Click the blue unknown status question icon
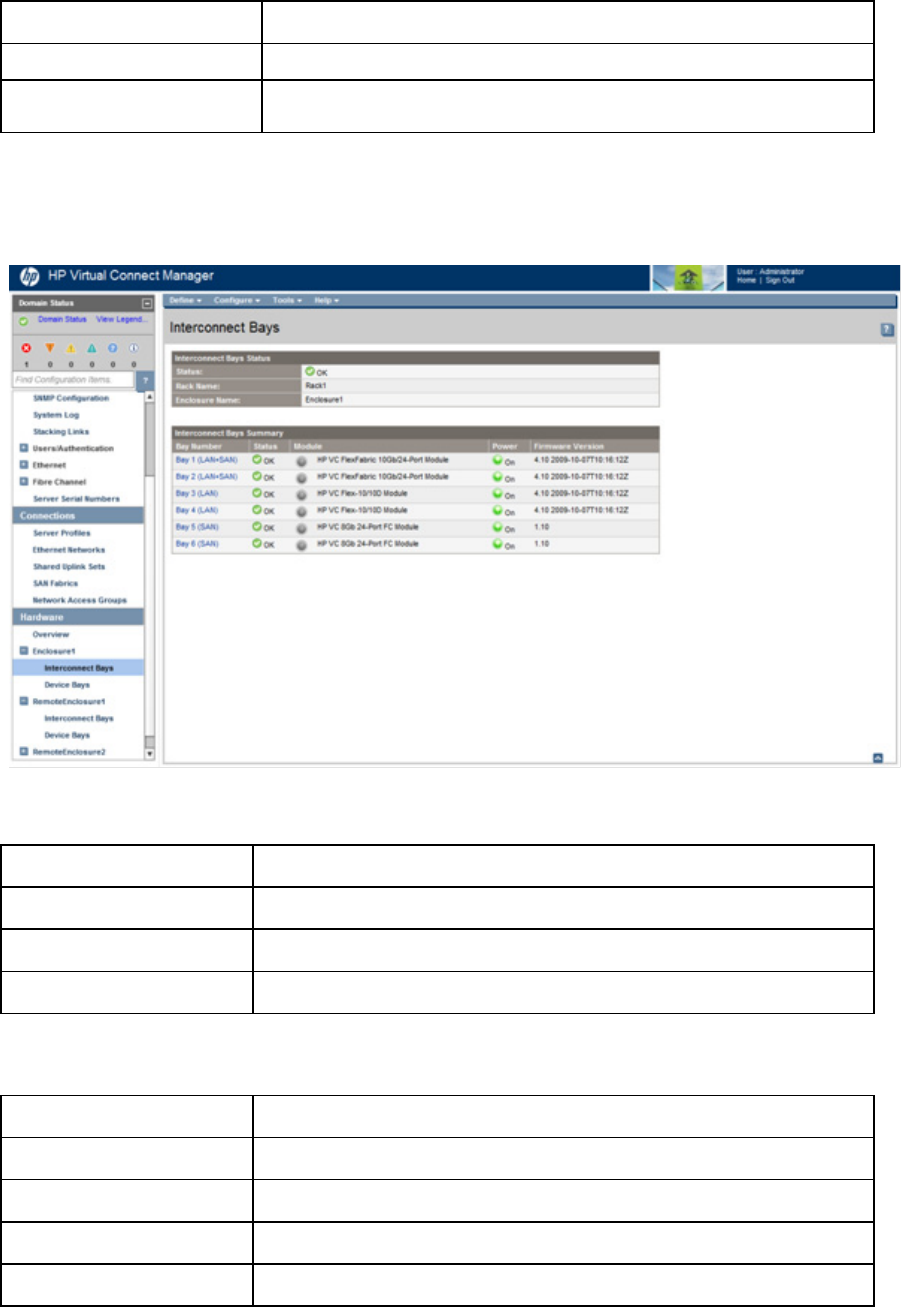 [x=114, y=349]
